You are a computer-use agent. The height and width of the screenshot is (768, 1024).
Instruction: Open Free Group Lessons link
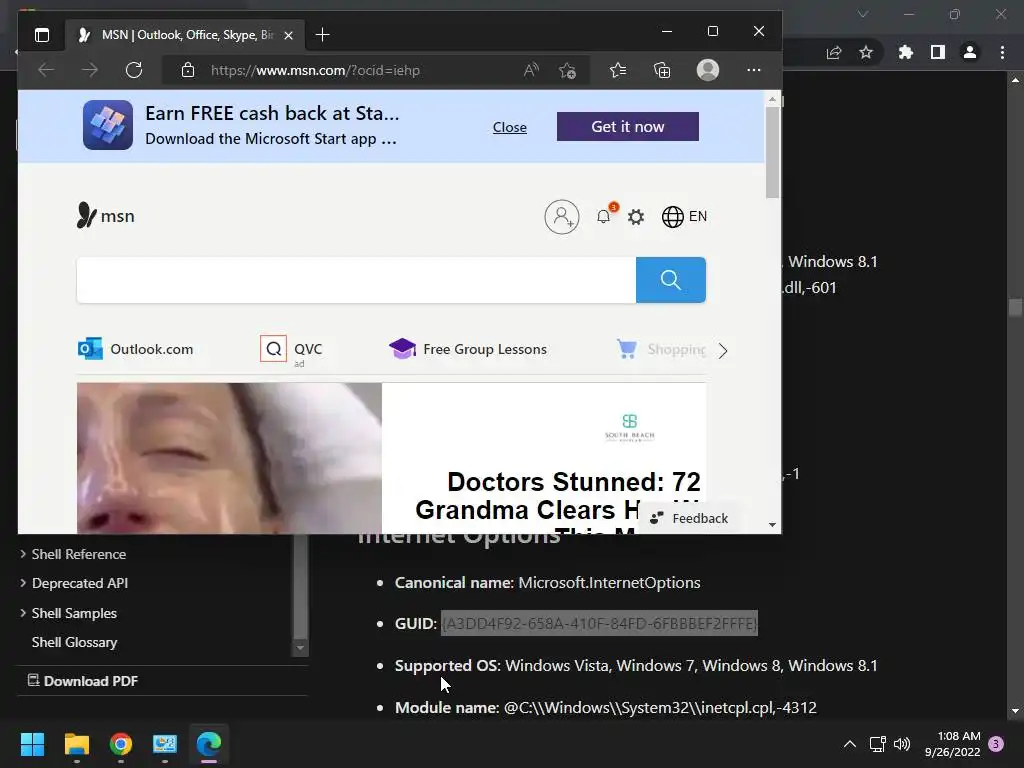click(468, 349)
